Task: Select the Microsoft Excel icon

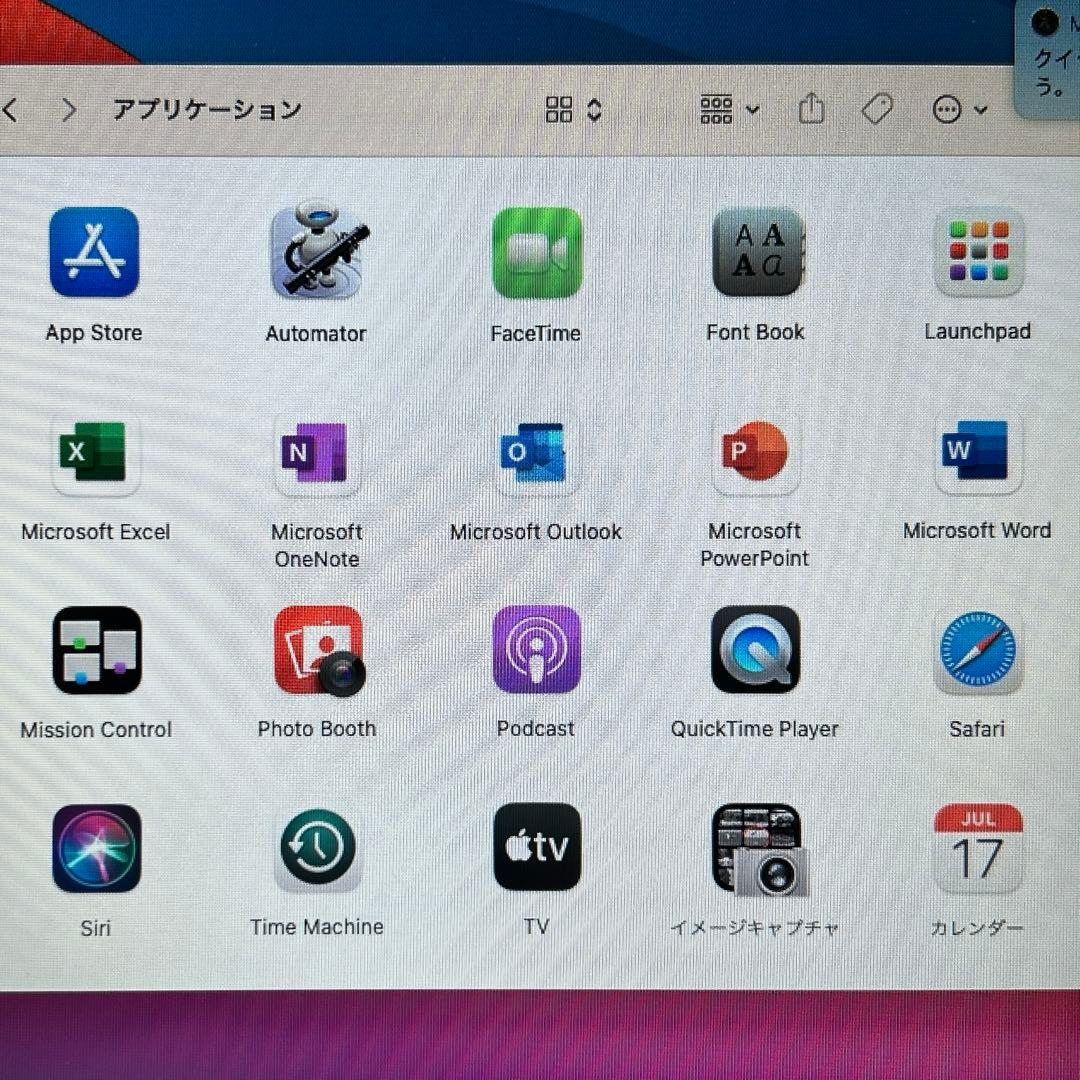Action: (x=96, y=452)
